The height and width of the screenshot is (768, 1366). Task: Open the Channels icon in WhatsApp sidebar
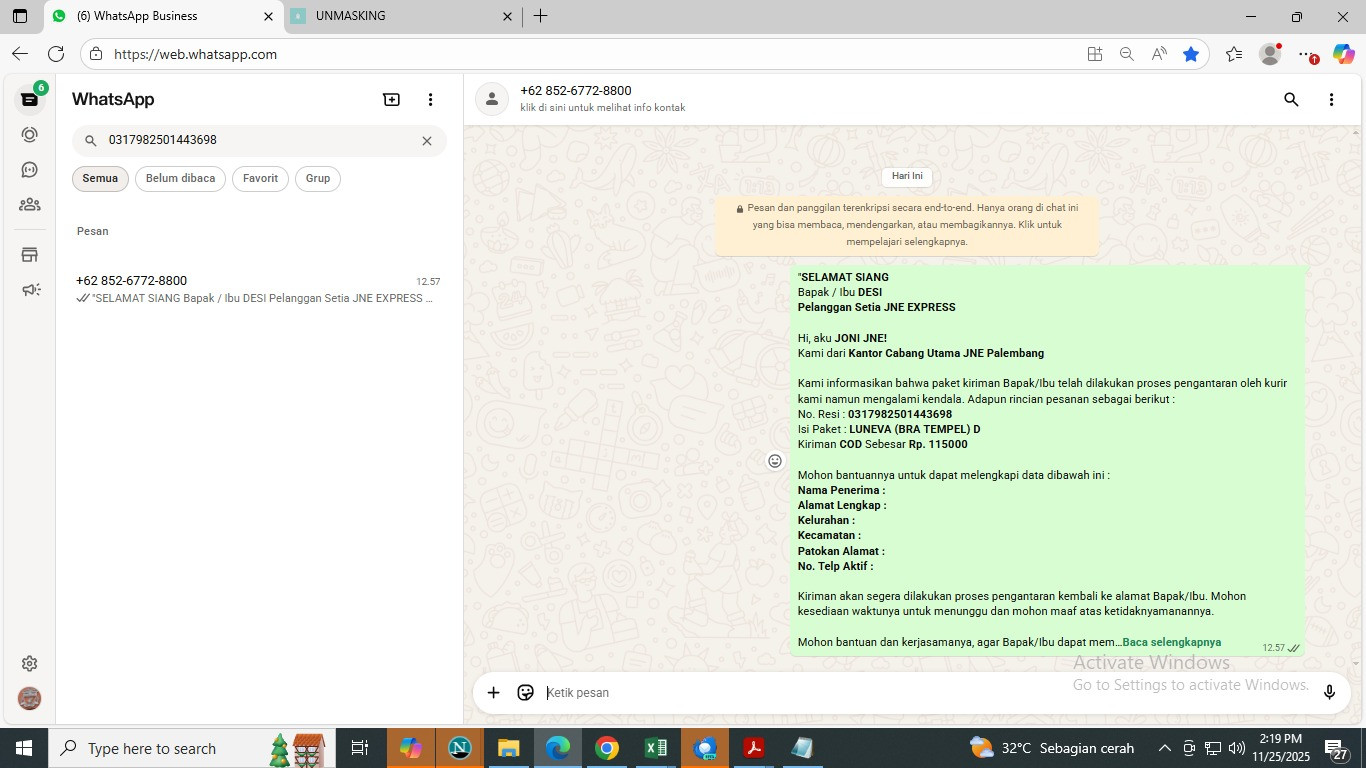click(x=30, y=170)
